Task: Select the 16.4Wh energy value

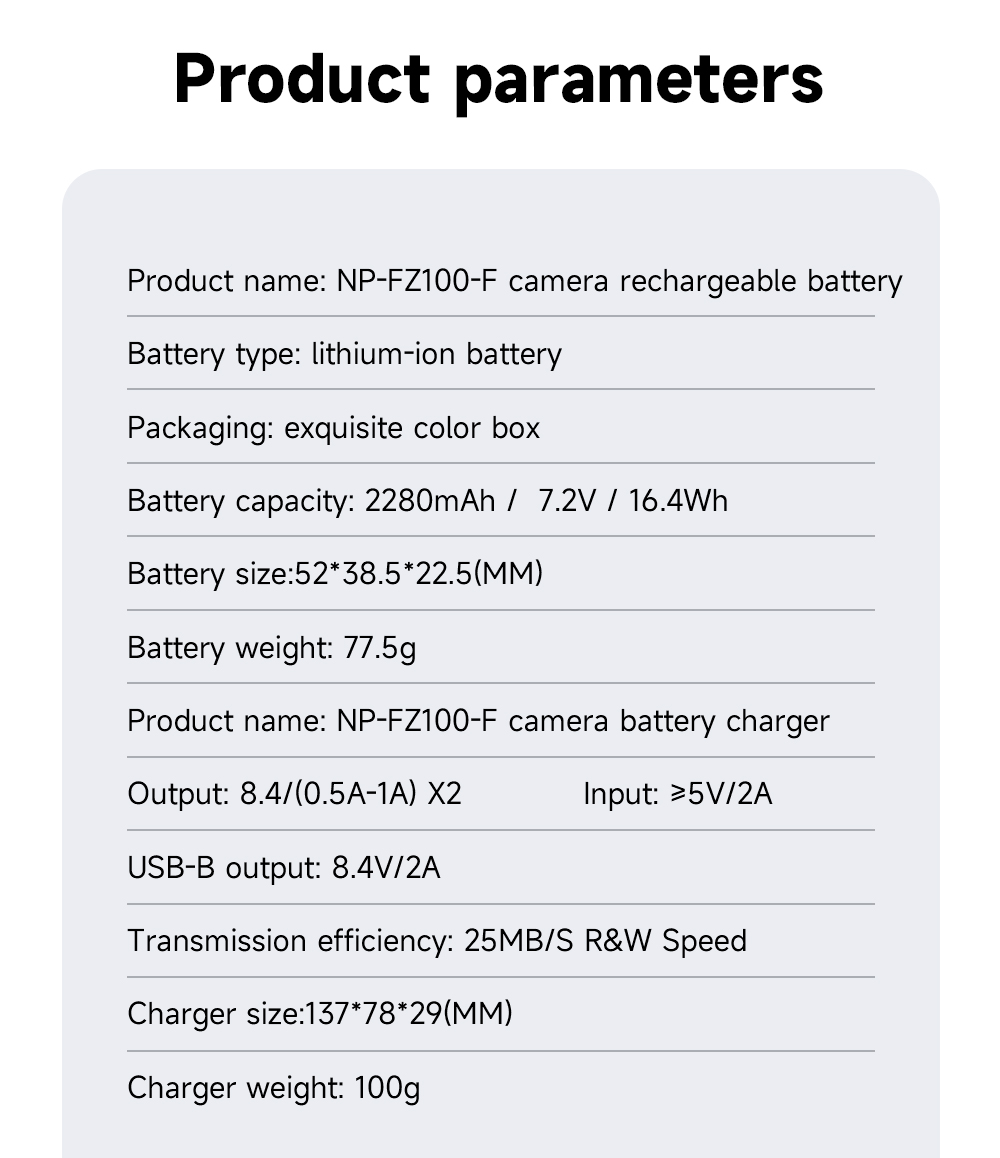Action: pos(678,501)
